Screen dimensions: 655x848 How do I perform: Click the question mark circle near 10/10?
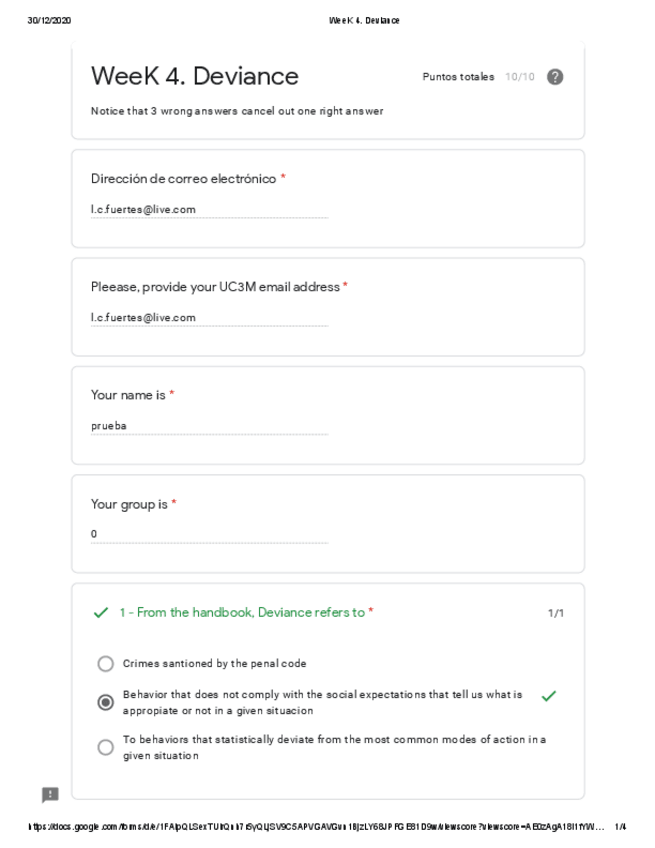(557, 75)
